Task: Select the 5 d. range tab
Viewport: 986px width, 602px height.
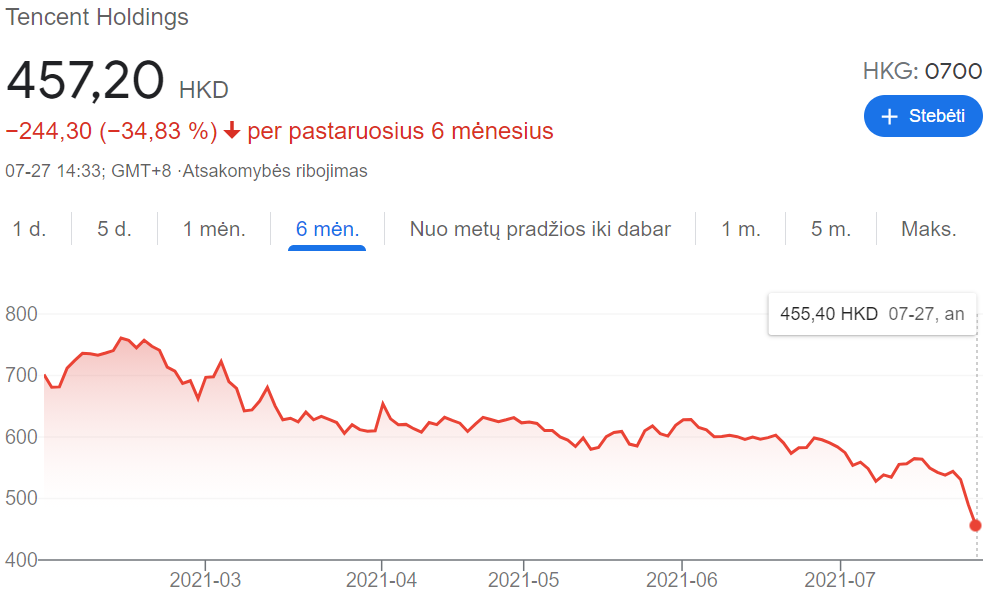Action: (x=114, y=228)
